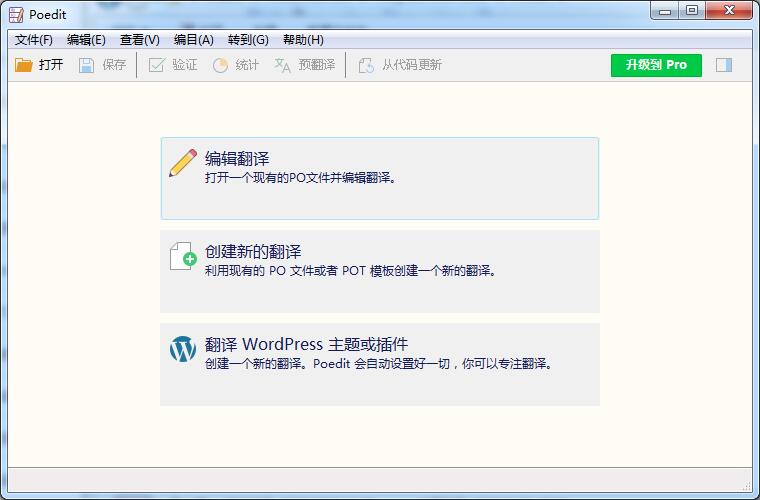Open the 编辑(E) menu
Image resolution: width=760 pixels, height=500 pixels.
point(86,40)
